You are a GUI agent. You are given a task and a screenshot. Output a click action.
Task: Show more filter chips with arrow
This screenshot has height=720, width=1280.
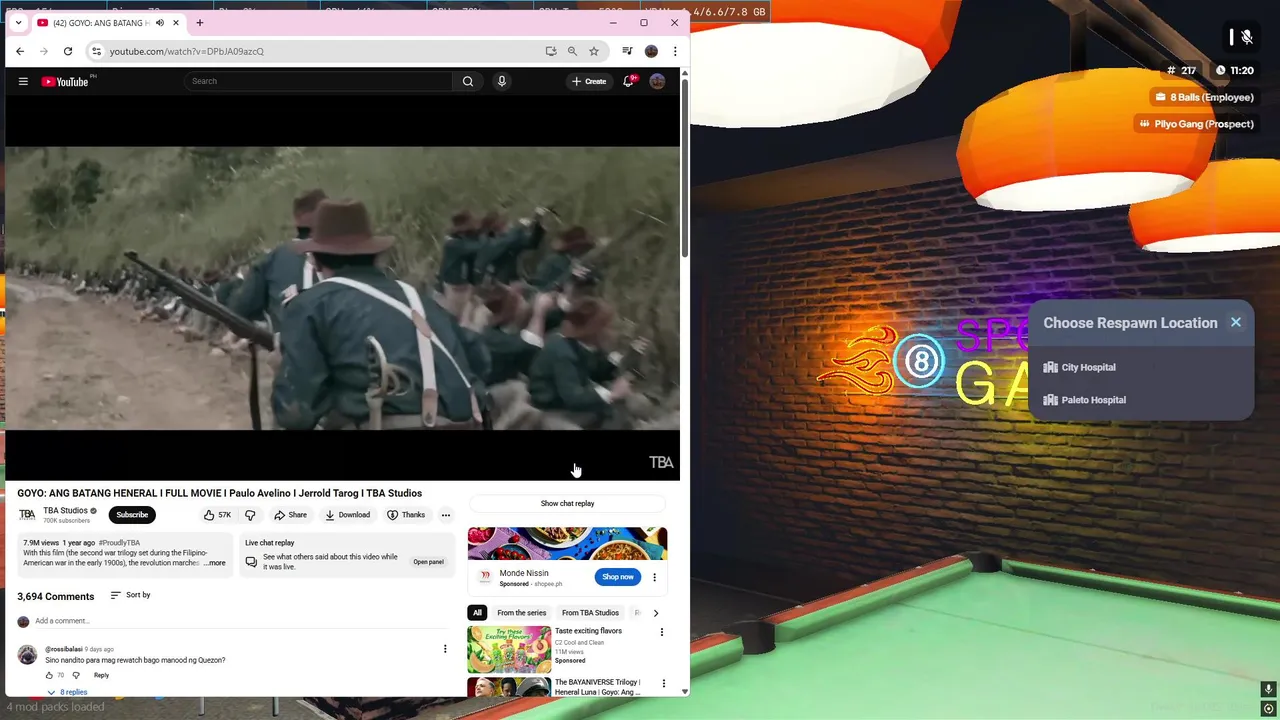pos(656,613)
